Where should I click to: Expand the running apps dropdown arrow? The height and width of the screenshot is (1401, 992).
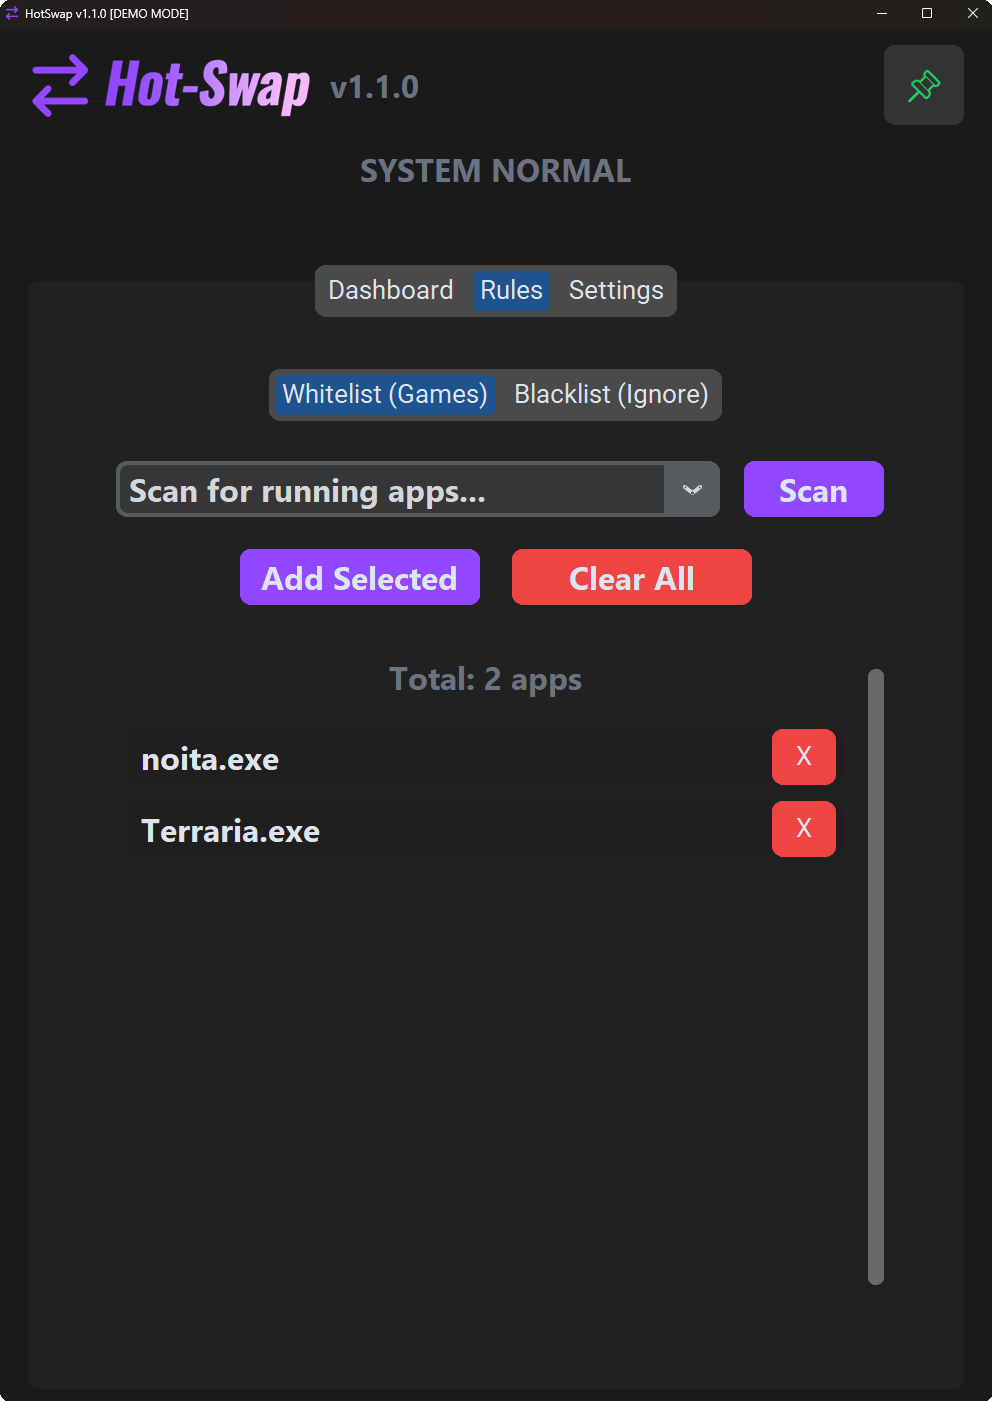[692, 490]
